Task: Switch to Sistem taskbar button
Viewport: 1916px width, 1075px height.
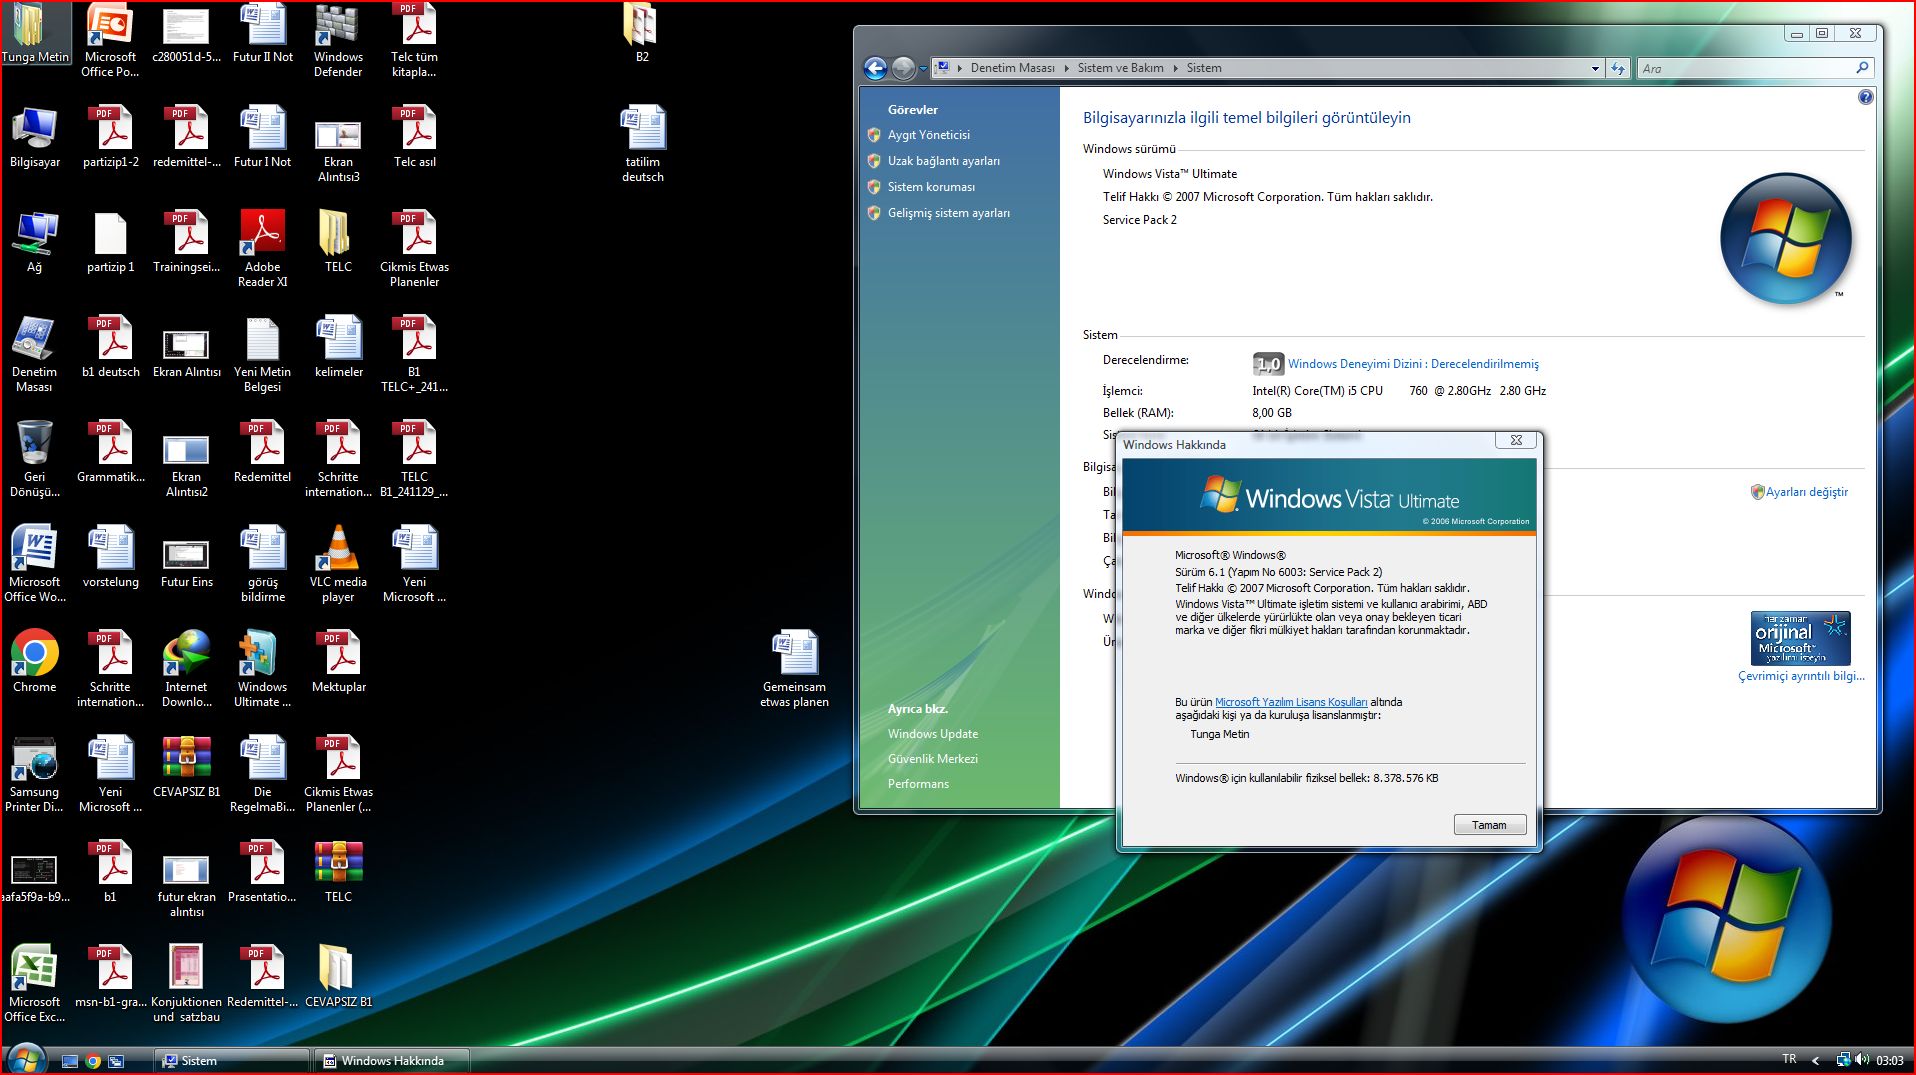Action: coord(231,1061)
